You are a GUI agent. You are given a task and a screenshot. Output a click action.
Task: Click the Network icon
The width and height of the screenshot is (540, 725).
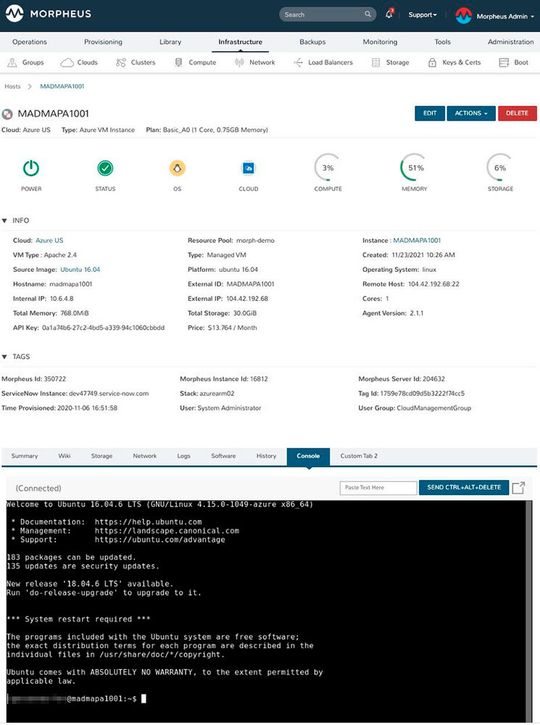coord(239,62)
